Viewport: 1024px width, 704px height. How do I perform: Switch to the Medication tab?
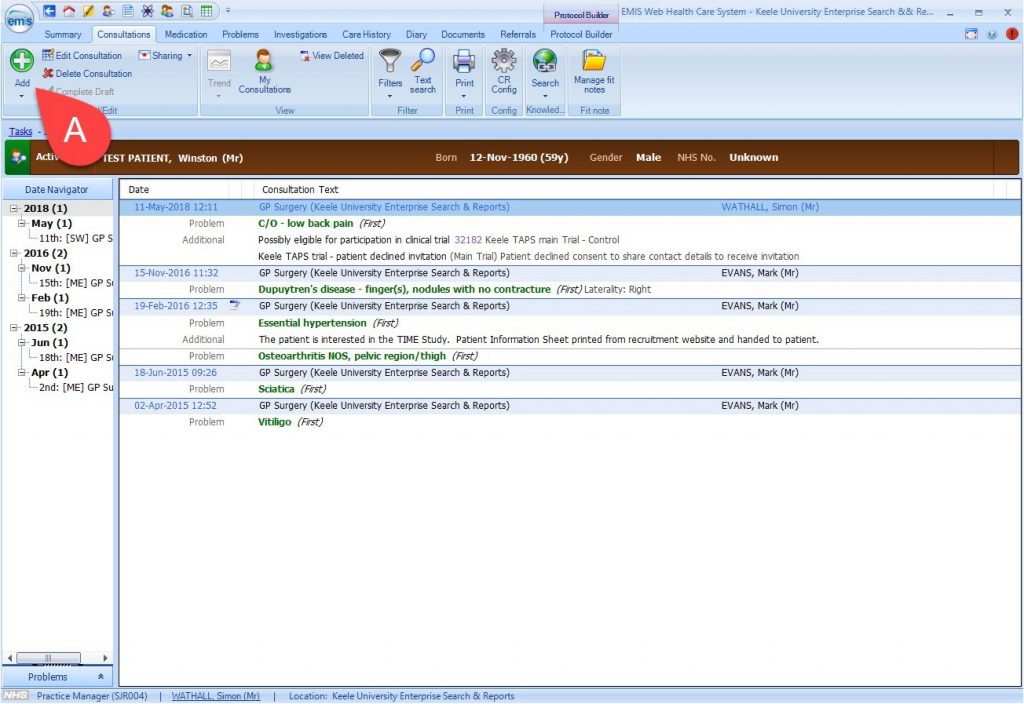click(185, 35)
